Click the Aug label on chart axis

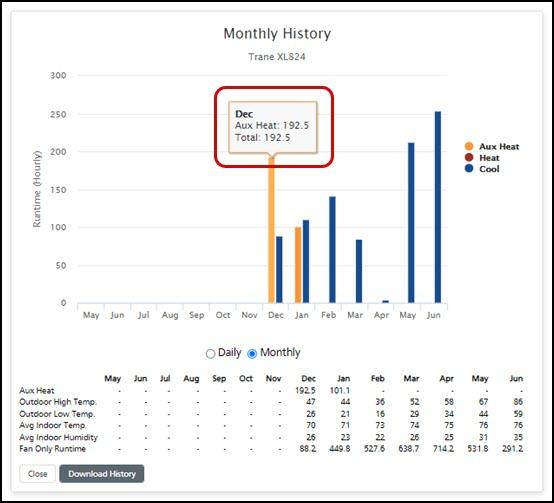tap(170, 315)
